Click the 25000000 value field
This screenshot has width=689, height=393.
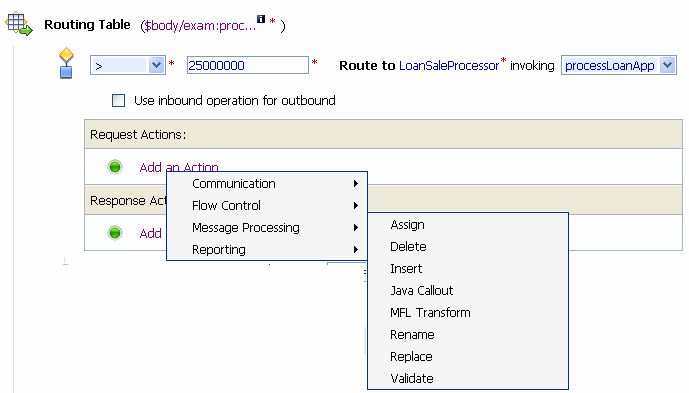click(248, 66)
